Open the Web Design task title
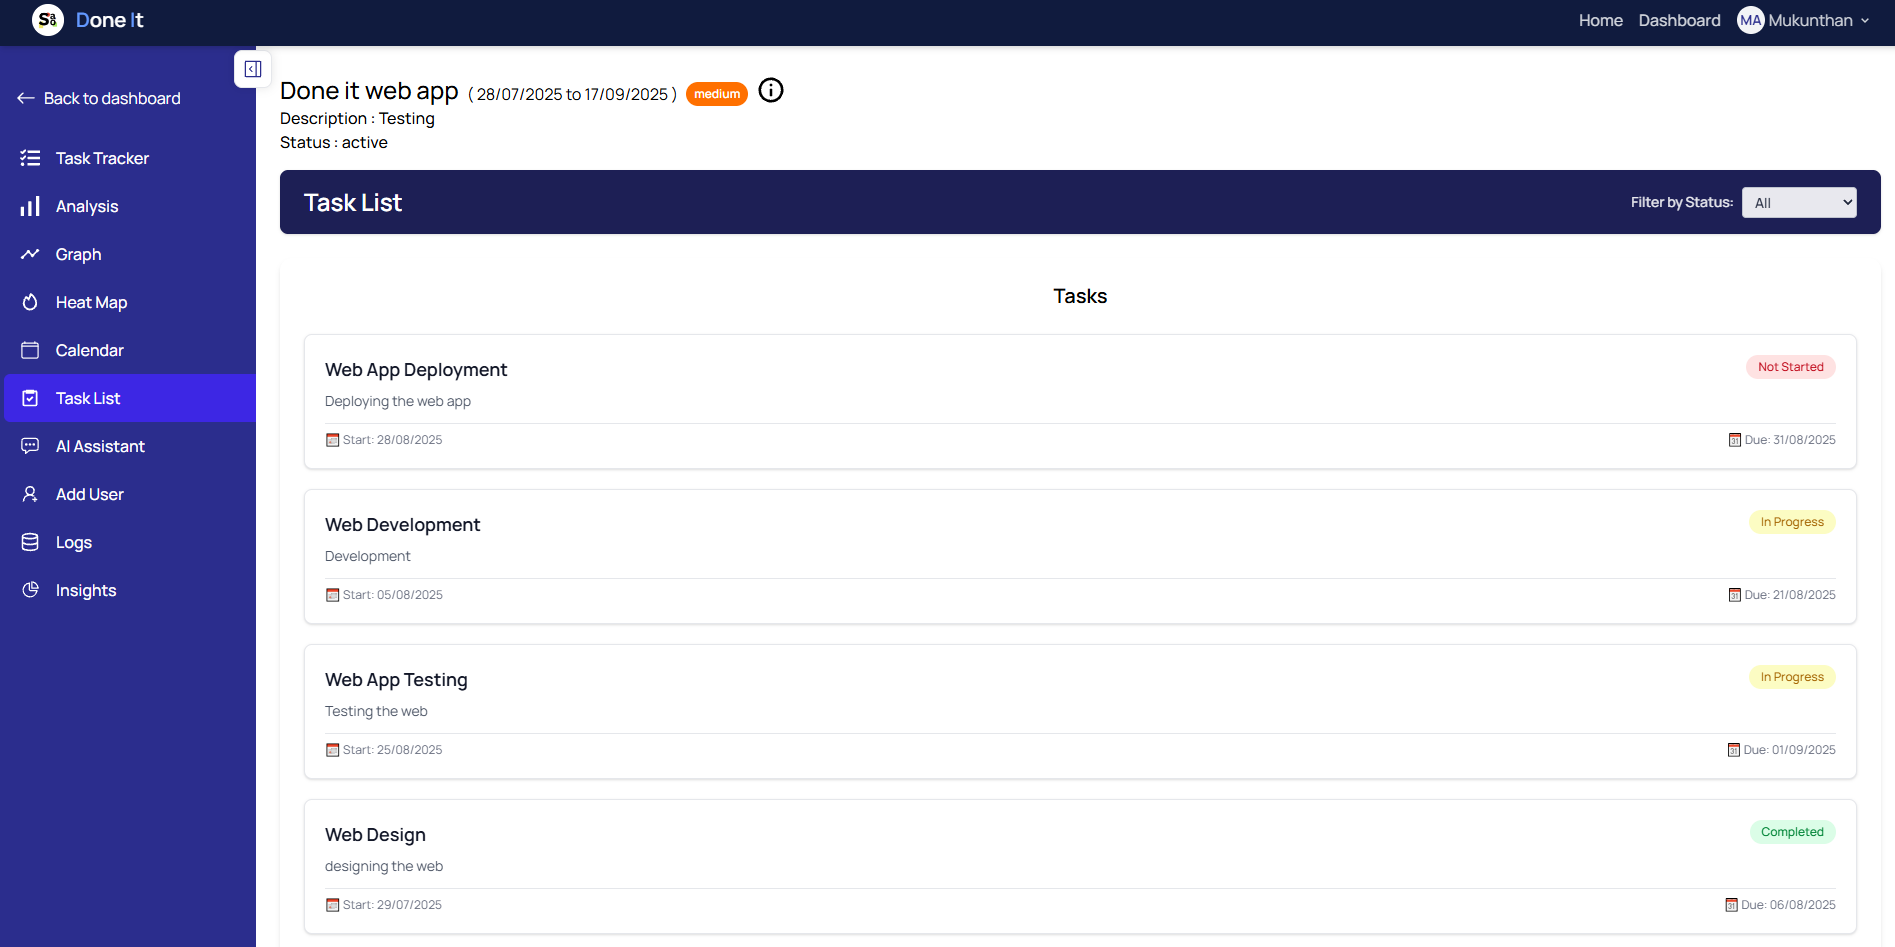 [375, 835]
